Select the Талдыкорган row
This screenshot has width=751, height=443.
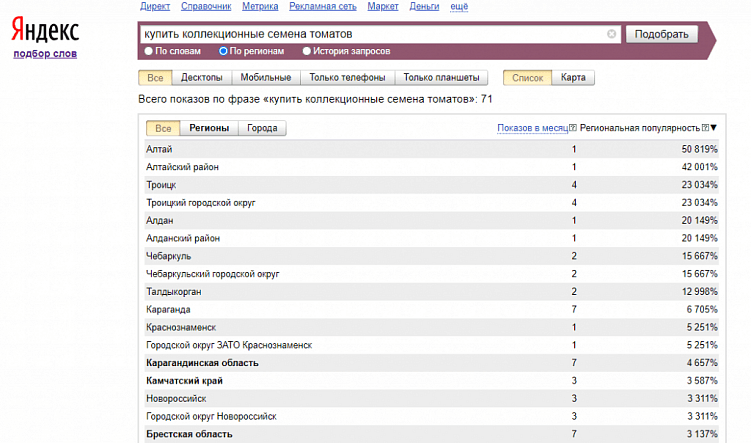coord(432,291)
